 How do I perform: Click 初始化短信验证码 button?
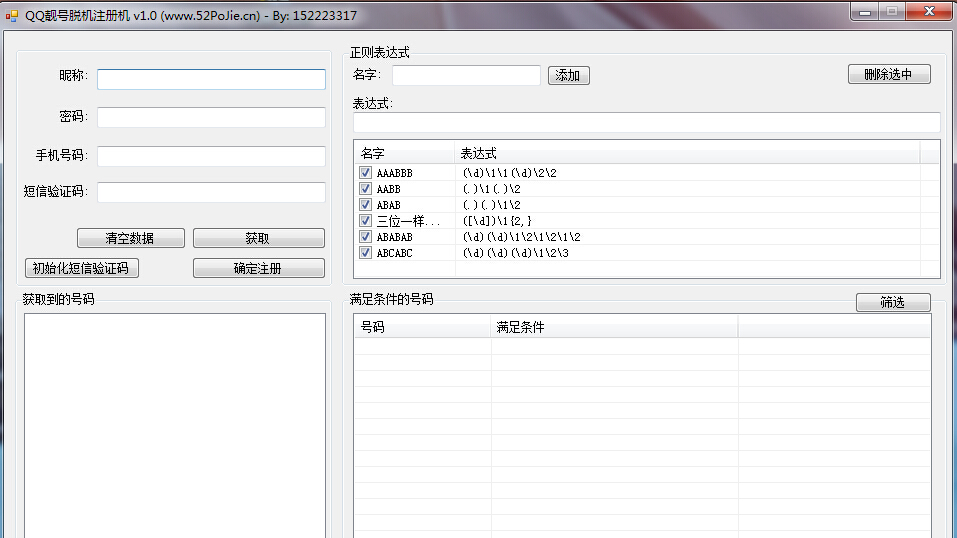[82, 268]
